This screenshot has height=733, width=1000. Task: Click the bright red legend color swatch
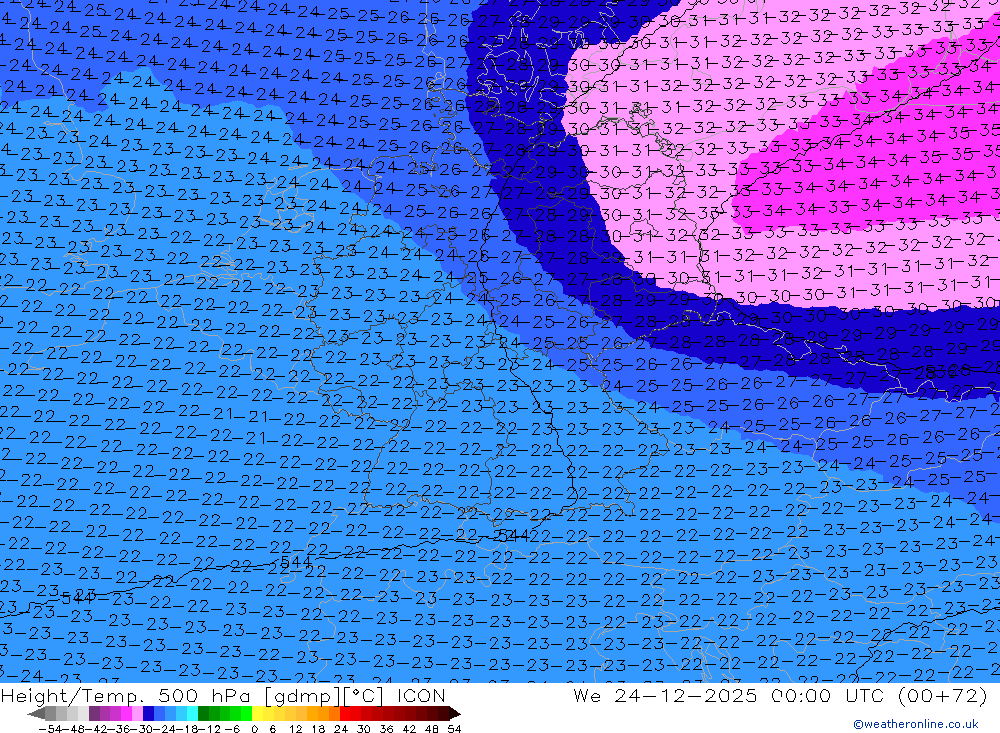click(345, 713)
